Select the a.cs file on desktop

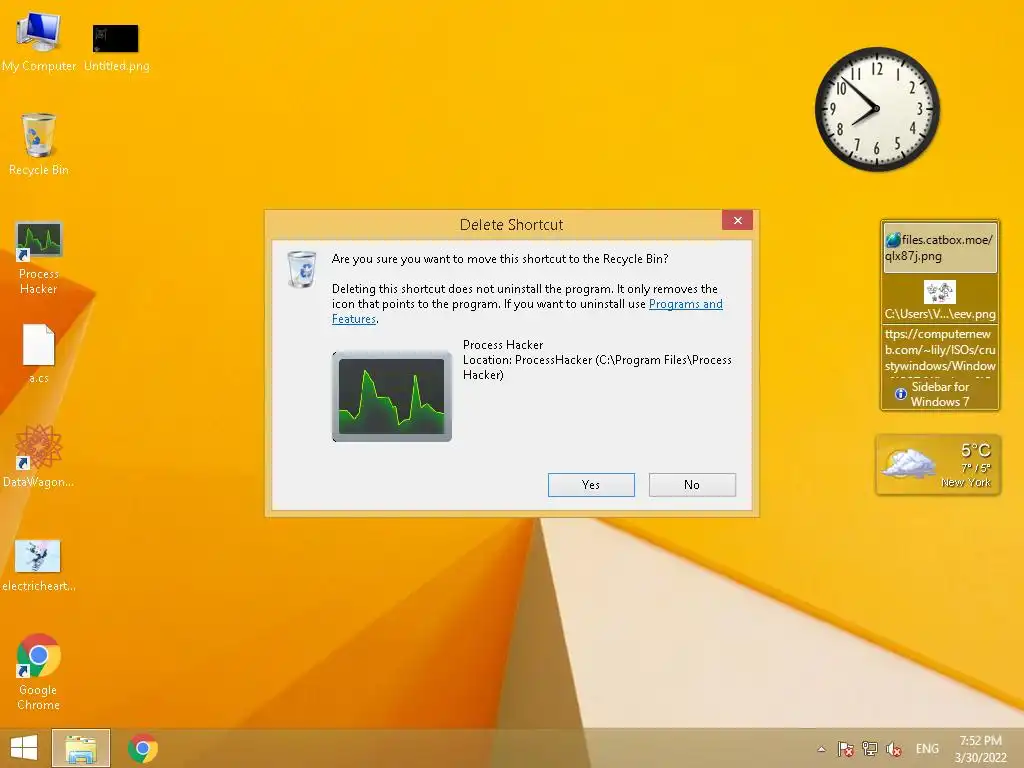pyautogui.click(x=39, y=353)
